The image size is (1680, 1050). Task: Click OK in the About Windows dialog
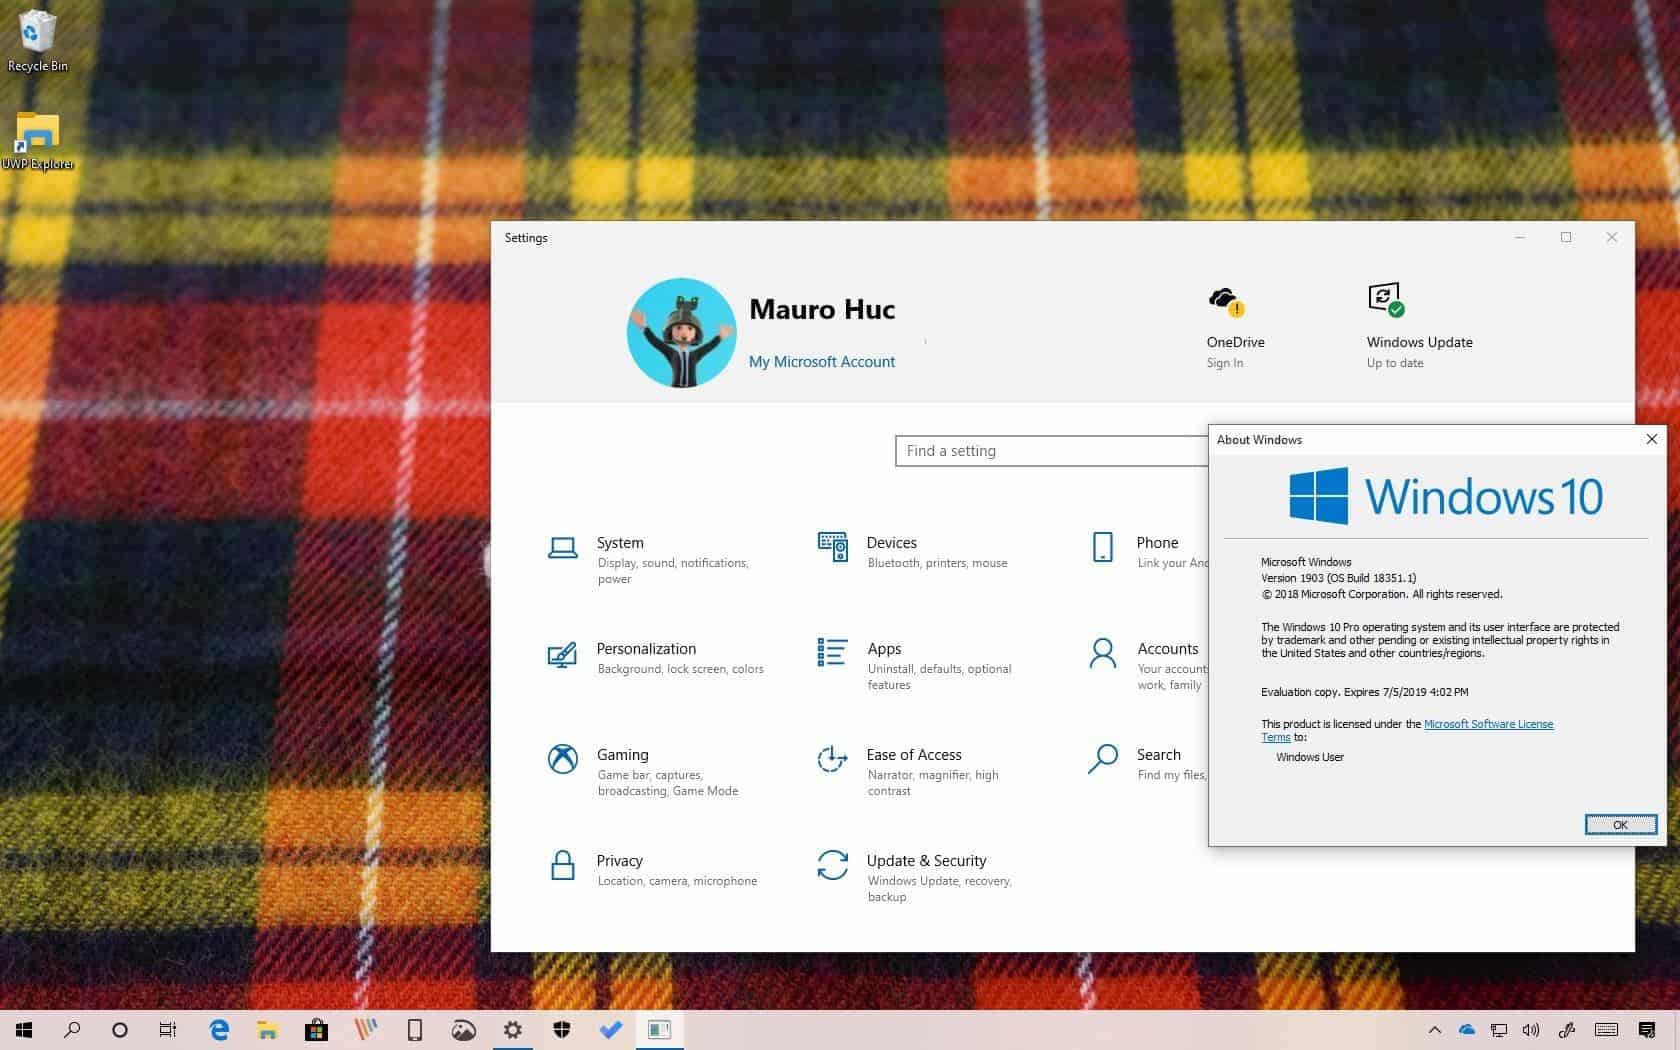[x=1620, y=825]
